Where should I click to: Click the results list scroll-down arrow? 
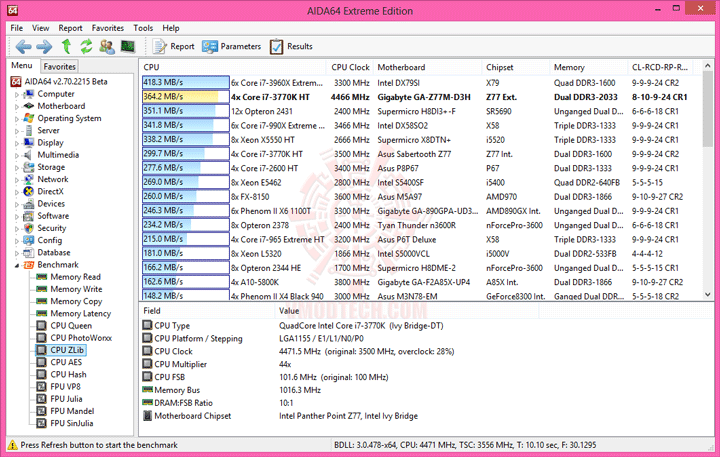708,295
